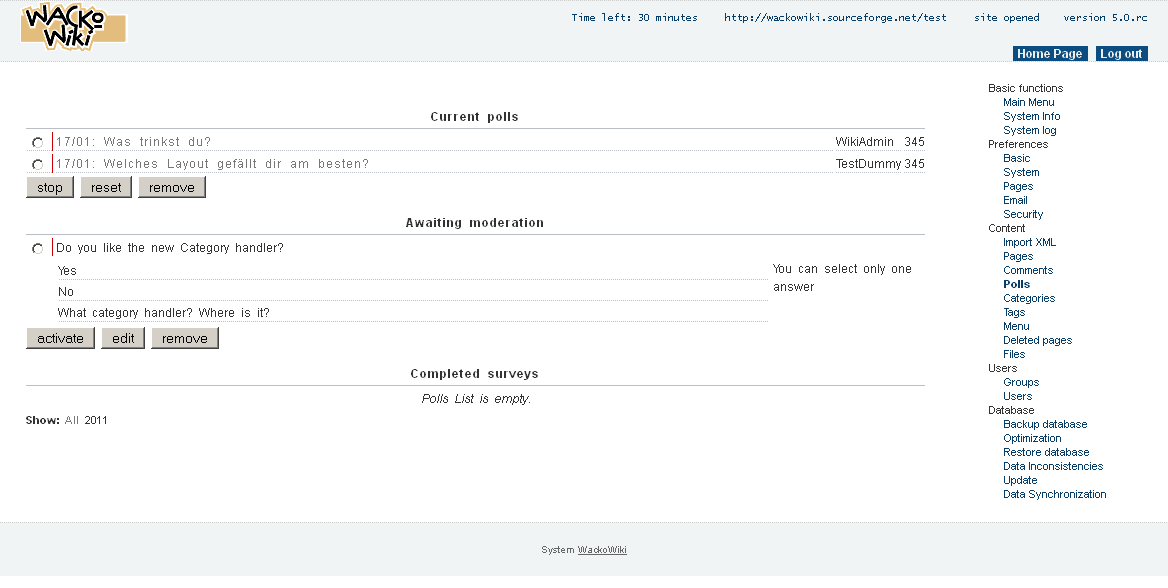Viewport: 1168px width, 588px height.
Task: Click the WackoWiki logo
Action: (x=73, y=27)
